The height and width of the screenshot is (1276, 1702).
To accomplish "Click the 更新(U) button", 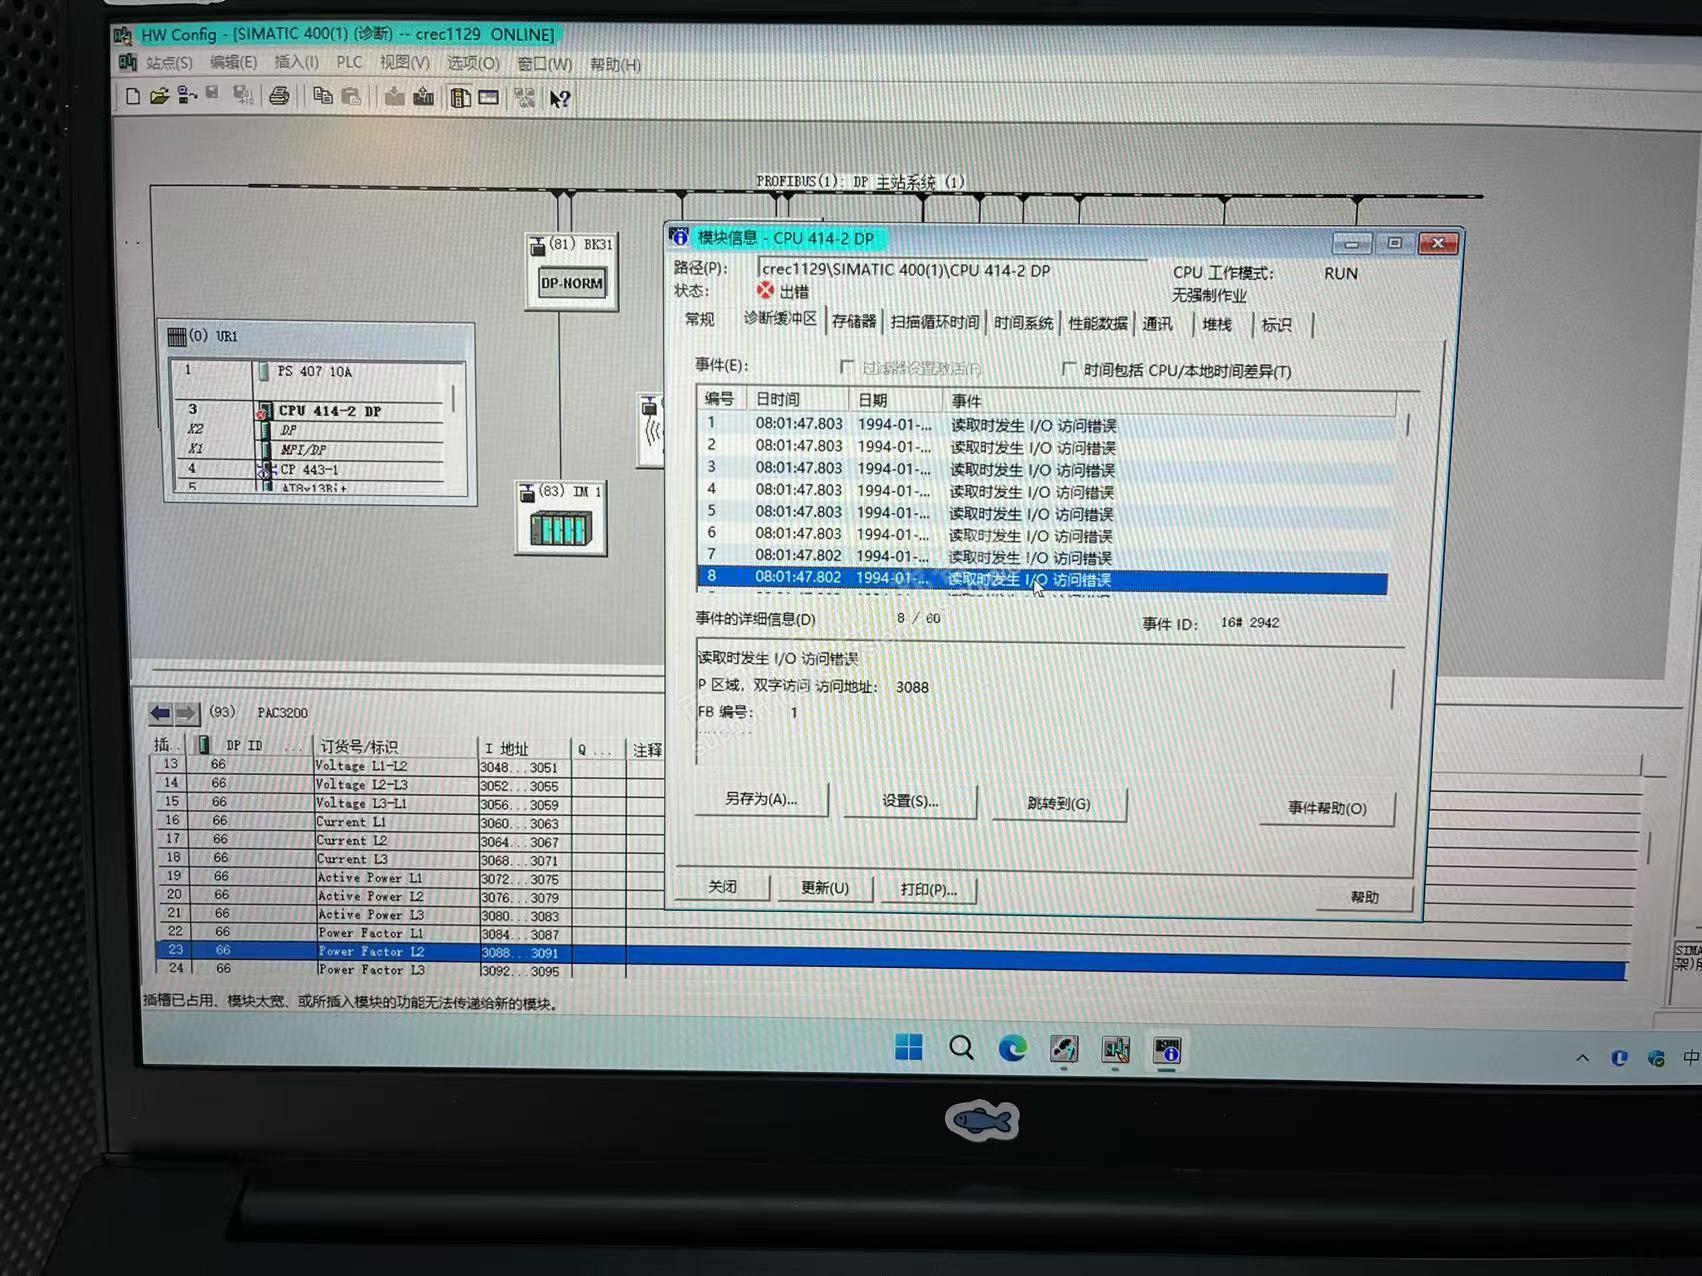I will coord(825,888).
